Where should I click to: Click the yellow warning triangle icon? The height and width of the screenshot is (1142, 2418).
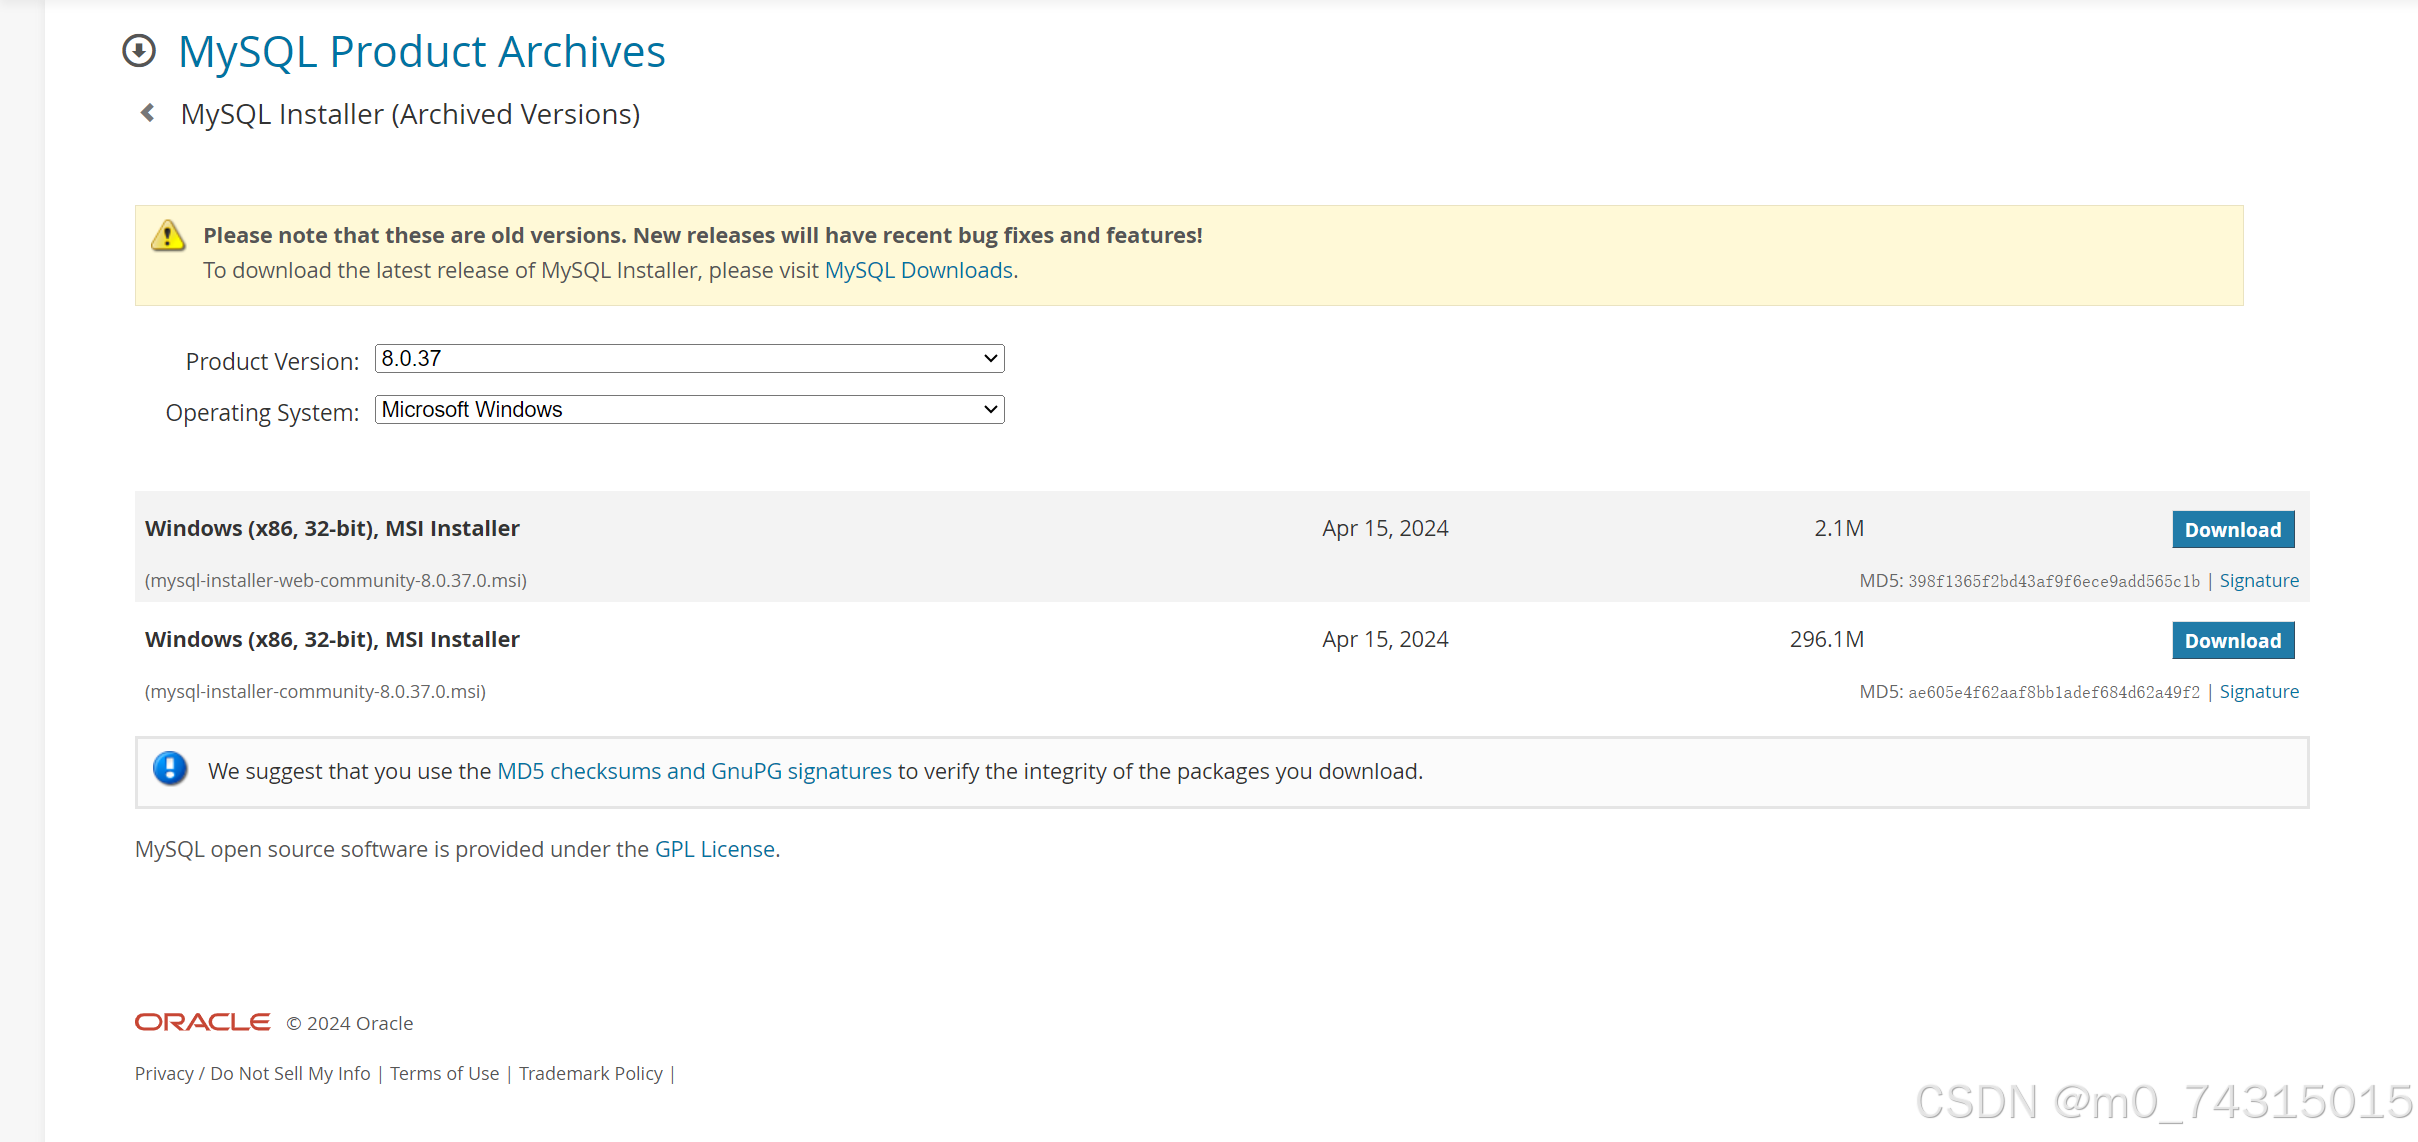tap(168, 236)
